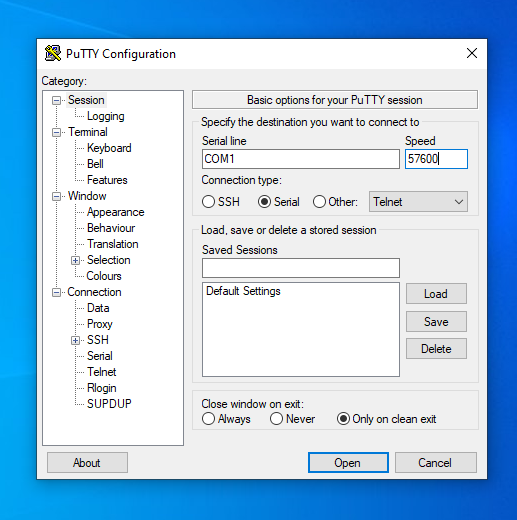Open the Data settings category
This screenshot has height=520, width=517.
(98, 308)
